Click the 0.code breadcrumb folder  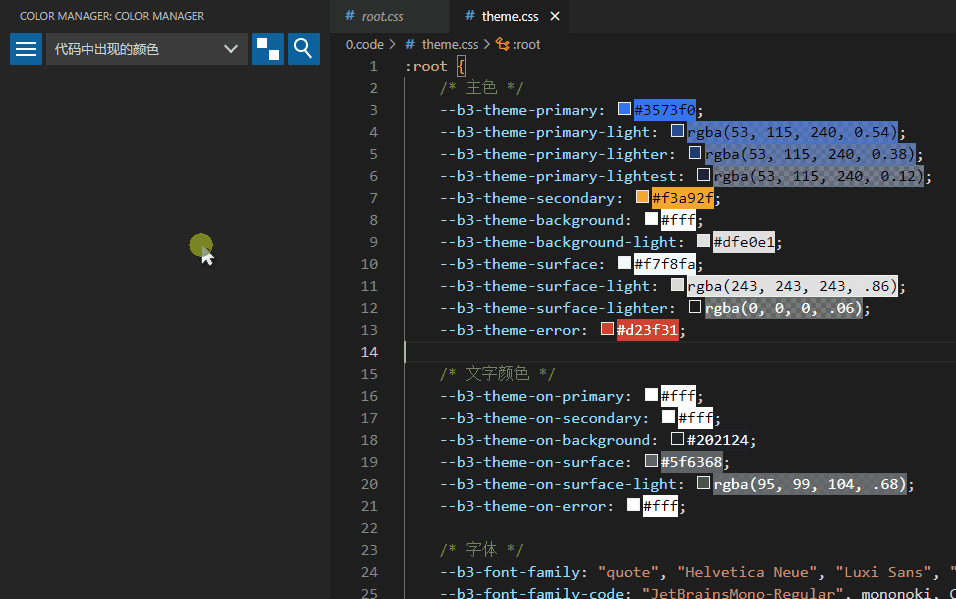365,44
